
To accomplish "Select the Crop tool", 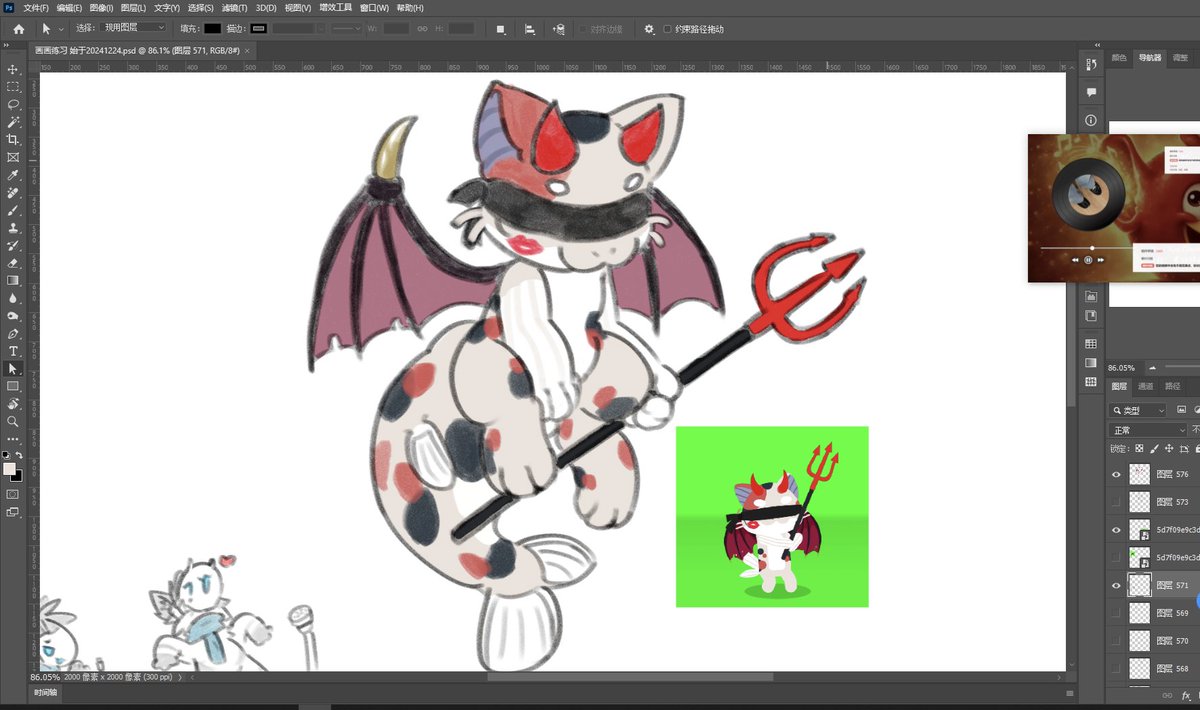I will pos(13,140).
